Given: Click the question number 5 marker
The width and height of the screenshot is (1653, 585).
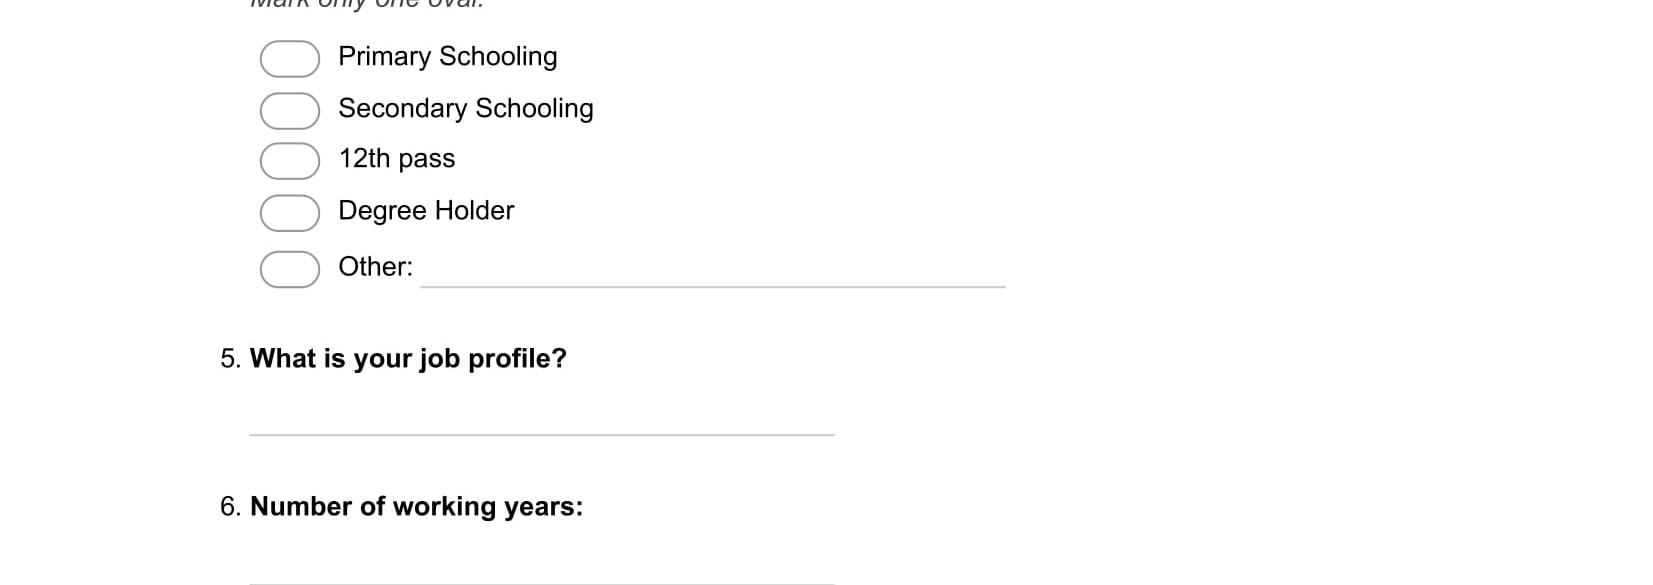Looking at the screenshot, I should (x=231, y=359).
